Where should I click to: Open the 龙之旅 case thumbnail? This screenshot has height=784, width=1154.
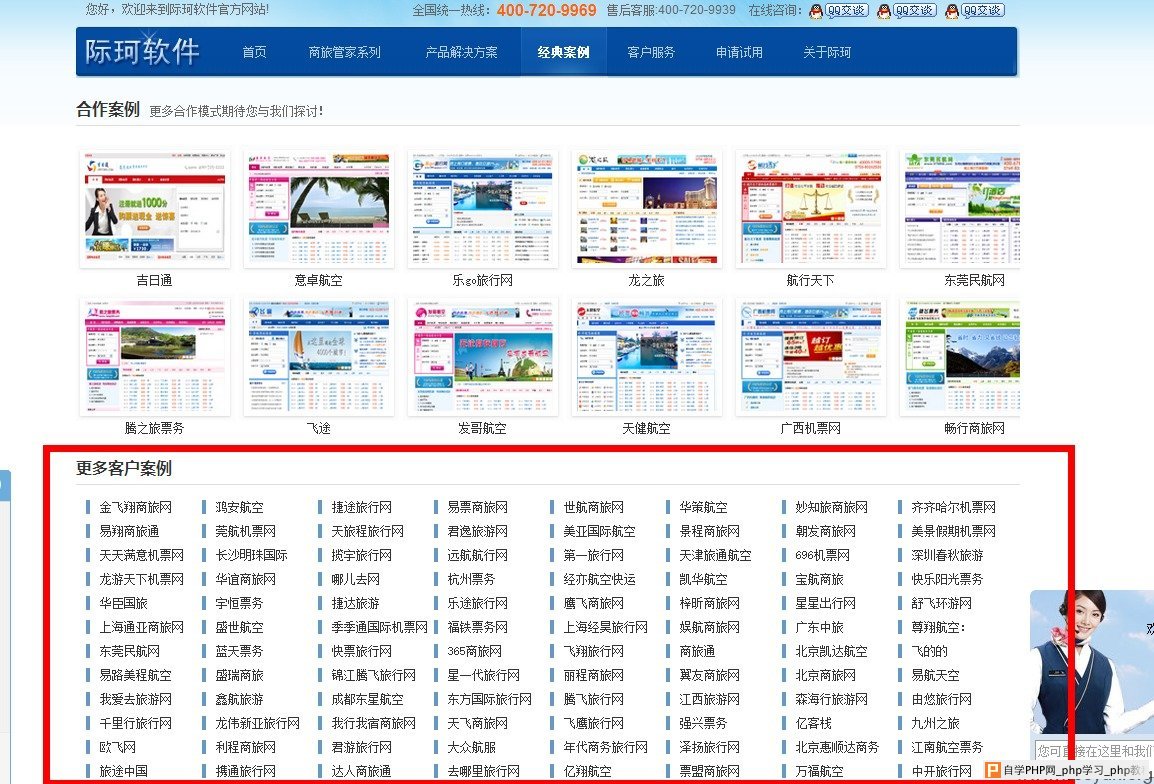coord(647,208)
